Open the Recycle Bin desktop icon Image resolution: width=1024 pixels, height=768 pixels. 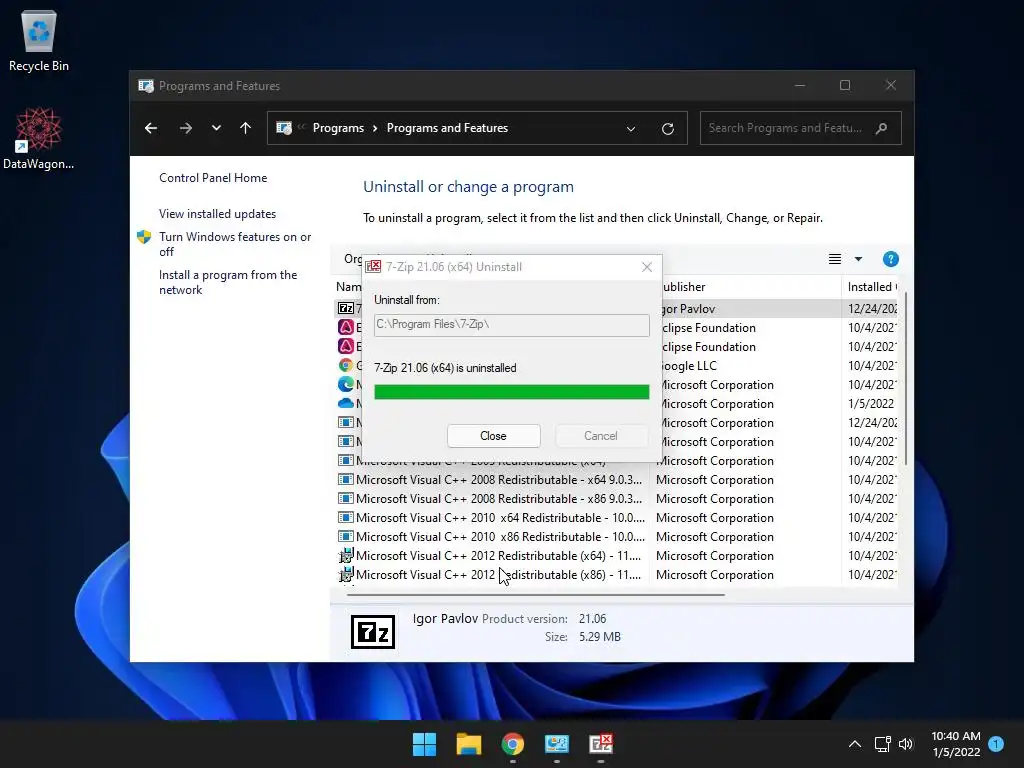click(x=39, y=40)
